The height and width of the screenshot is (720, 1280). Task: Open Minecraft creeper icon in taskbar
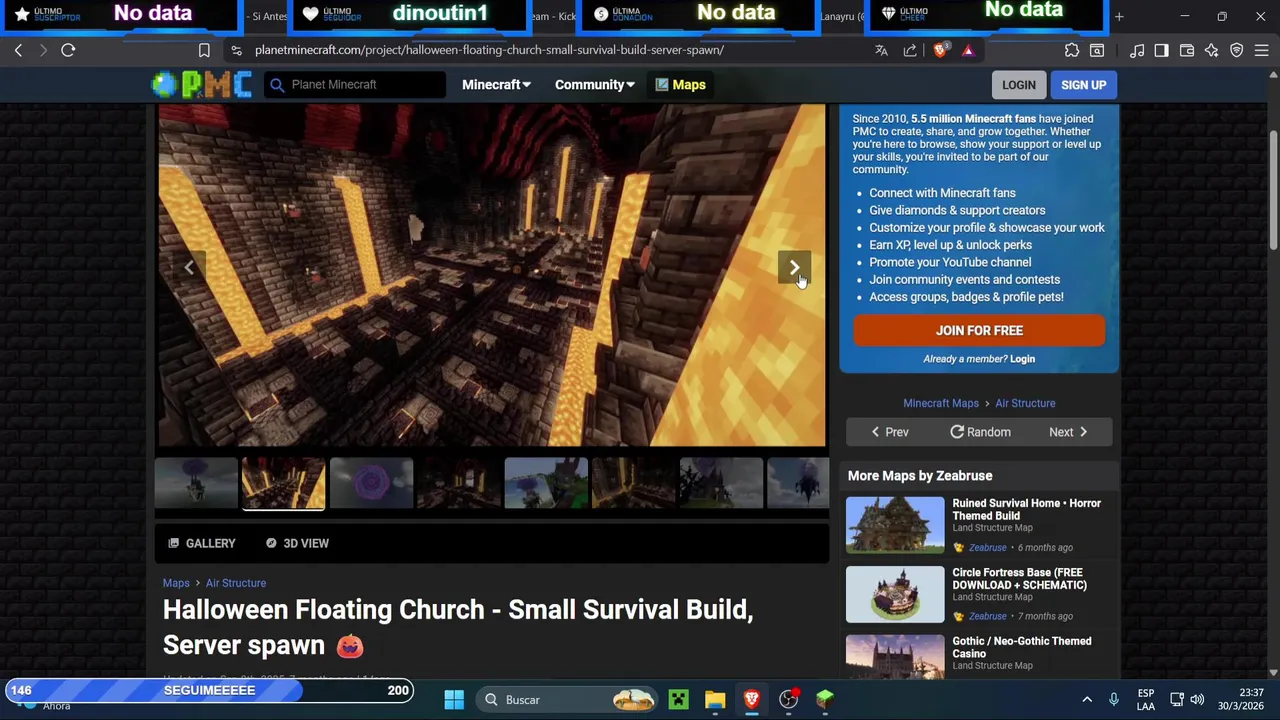point(679,699)
